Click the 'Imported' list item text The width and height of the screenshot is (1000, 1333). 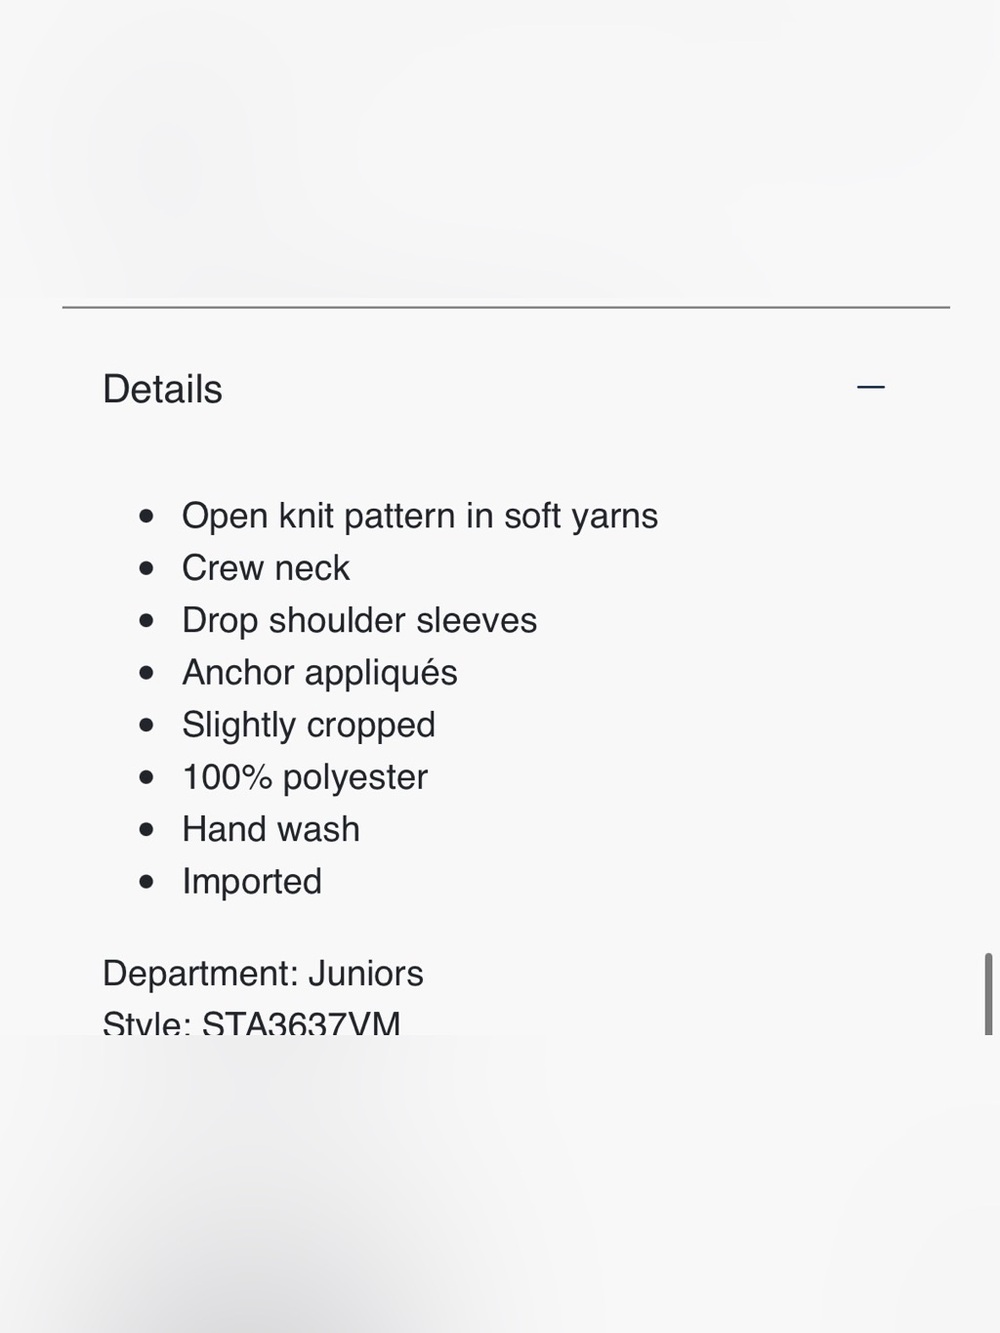tap(252, 881)
